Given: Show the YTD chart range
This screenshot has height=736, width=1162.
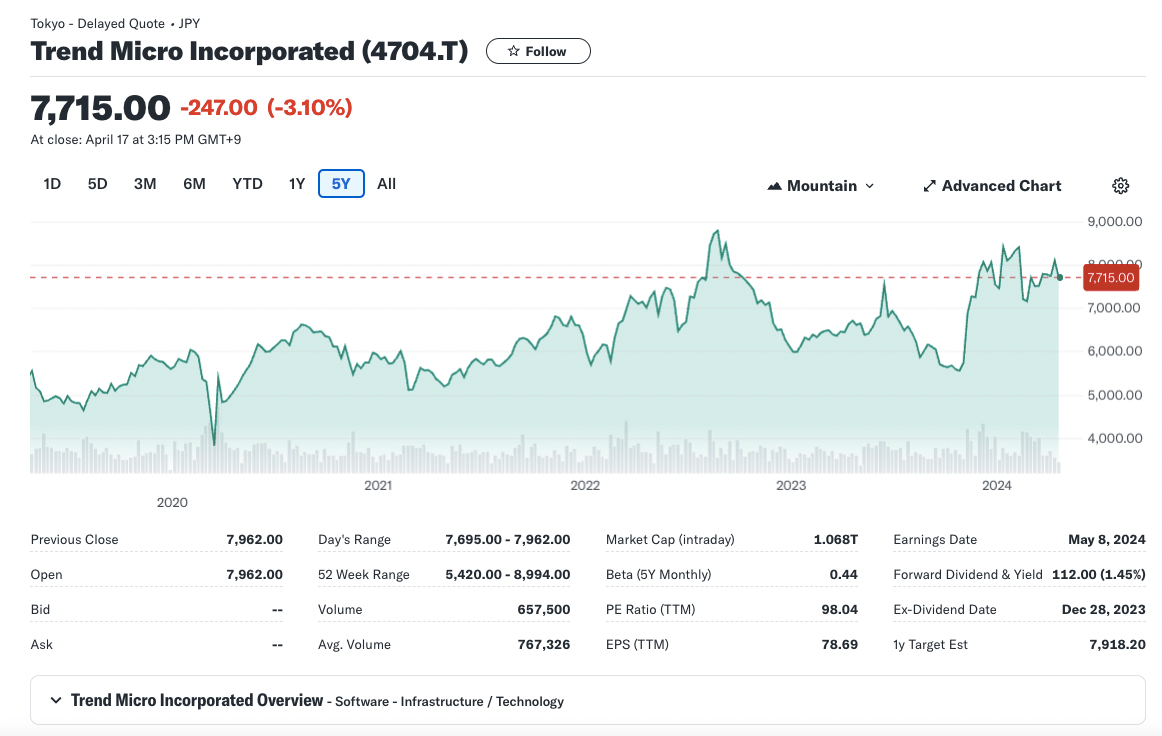Looking at the screenshot, I should click(x=248, y=184).
